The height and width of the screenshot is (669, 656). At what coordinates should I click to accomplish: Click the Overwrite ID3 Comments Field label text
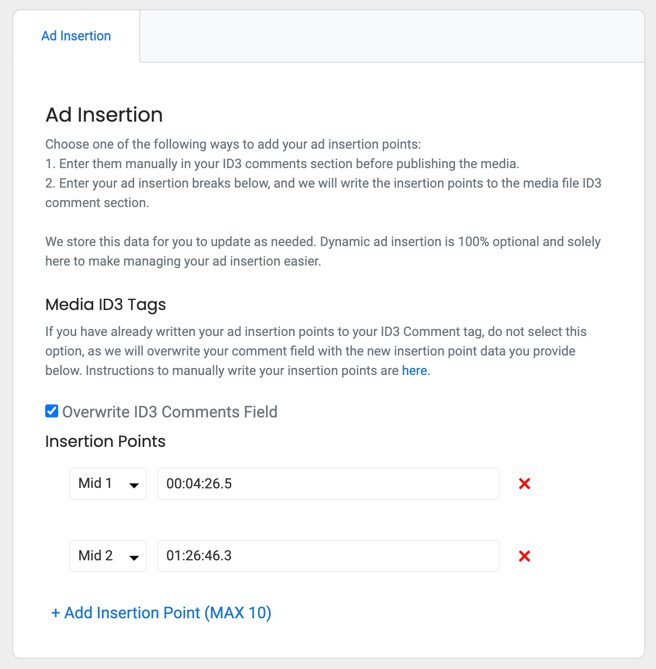pyautogui.click(x=170, y=412)
